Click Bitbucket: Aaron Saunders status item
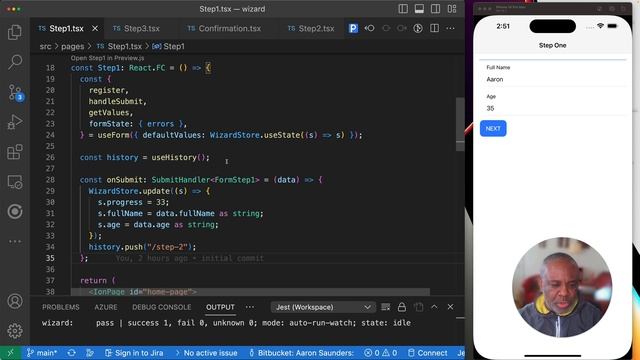The image size is (640, 360). pos(301,353)
